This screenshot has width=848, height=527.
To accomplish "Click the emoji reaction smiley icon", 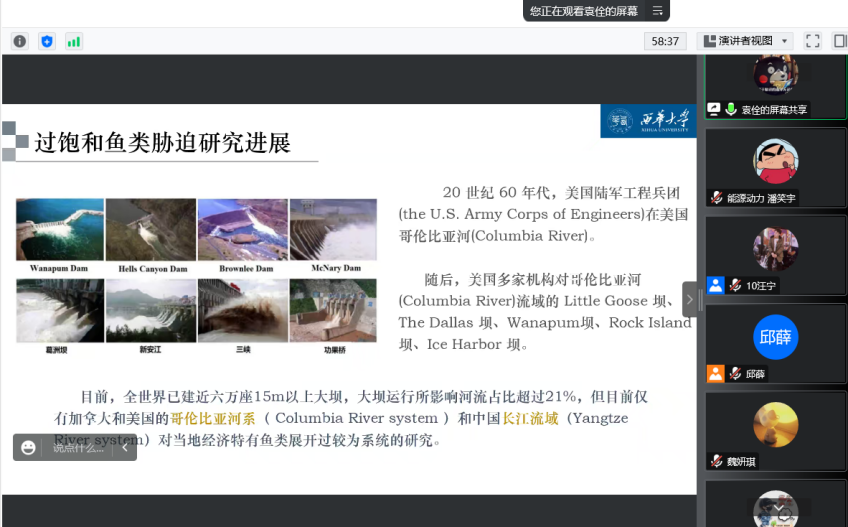I will (29, 447).
